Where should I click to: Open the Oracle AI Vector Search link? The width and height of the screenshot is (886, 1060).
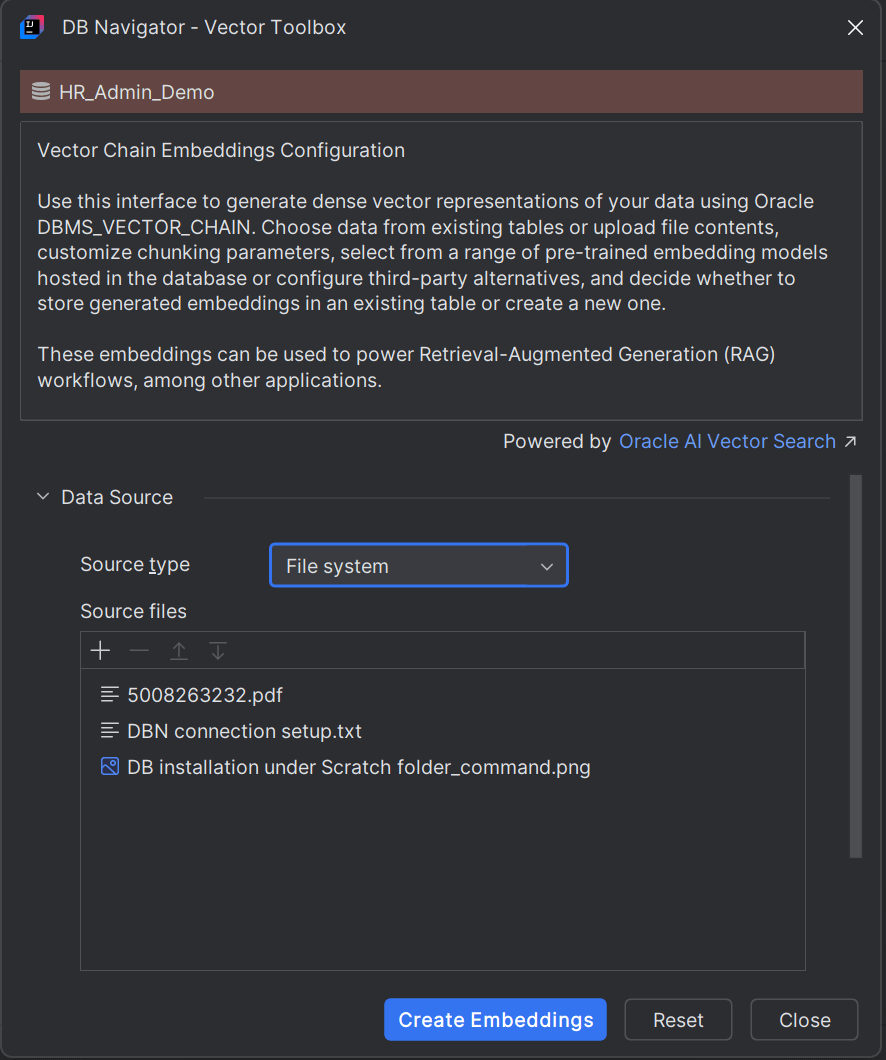point(727,440)
